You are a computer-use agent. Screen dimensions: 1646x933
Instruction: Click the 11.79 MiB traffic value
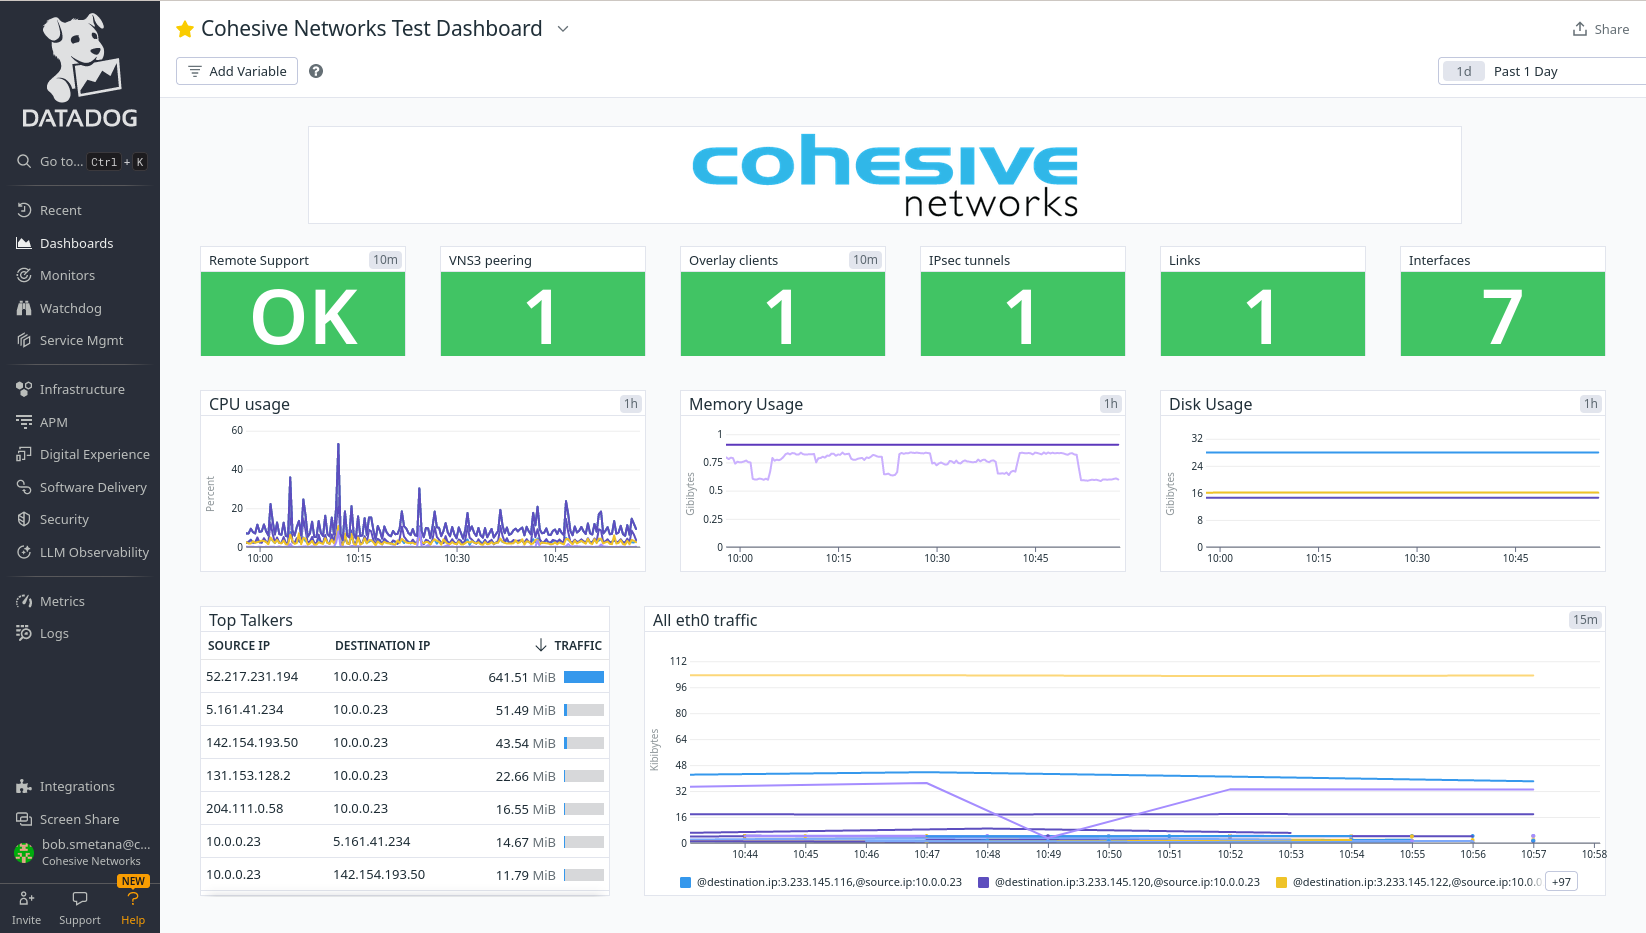[526, 875]
